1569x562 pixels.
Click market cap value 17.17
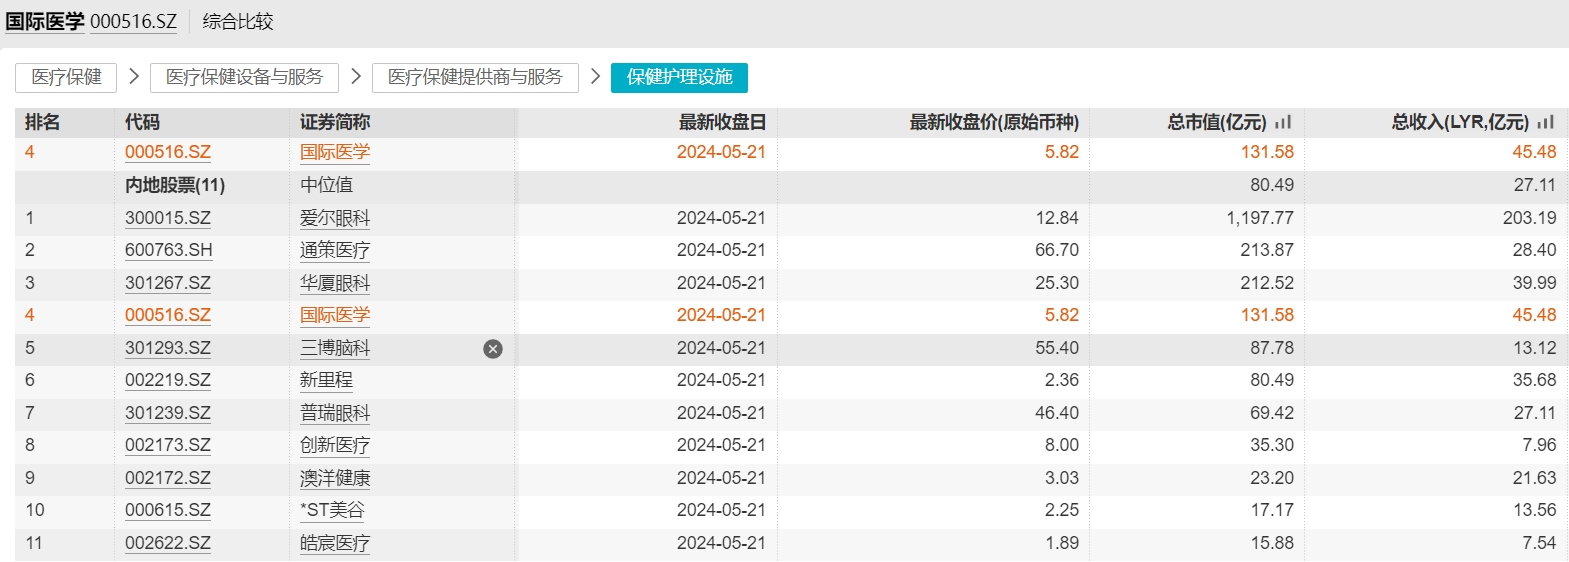(x=1272, y=510)
